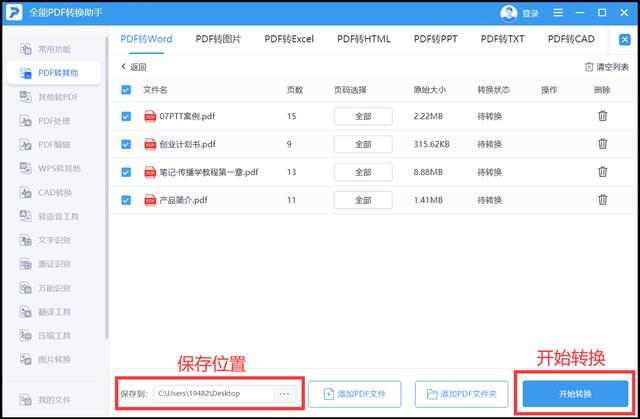Switch to the PDF转Excel tab

(289, 39)
